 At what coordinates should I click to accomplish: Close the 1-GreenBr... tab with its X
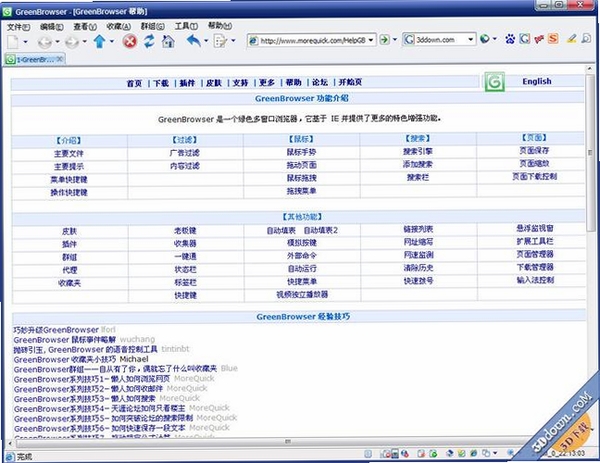[60, 59]
